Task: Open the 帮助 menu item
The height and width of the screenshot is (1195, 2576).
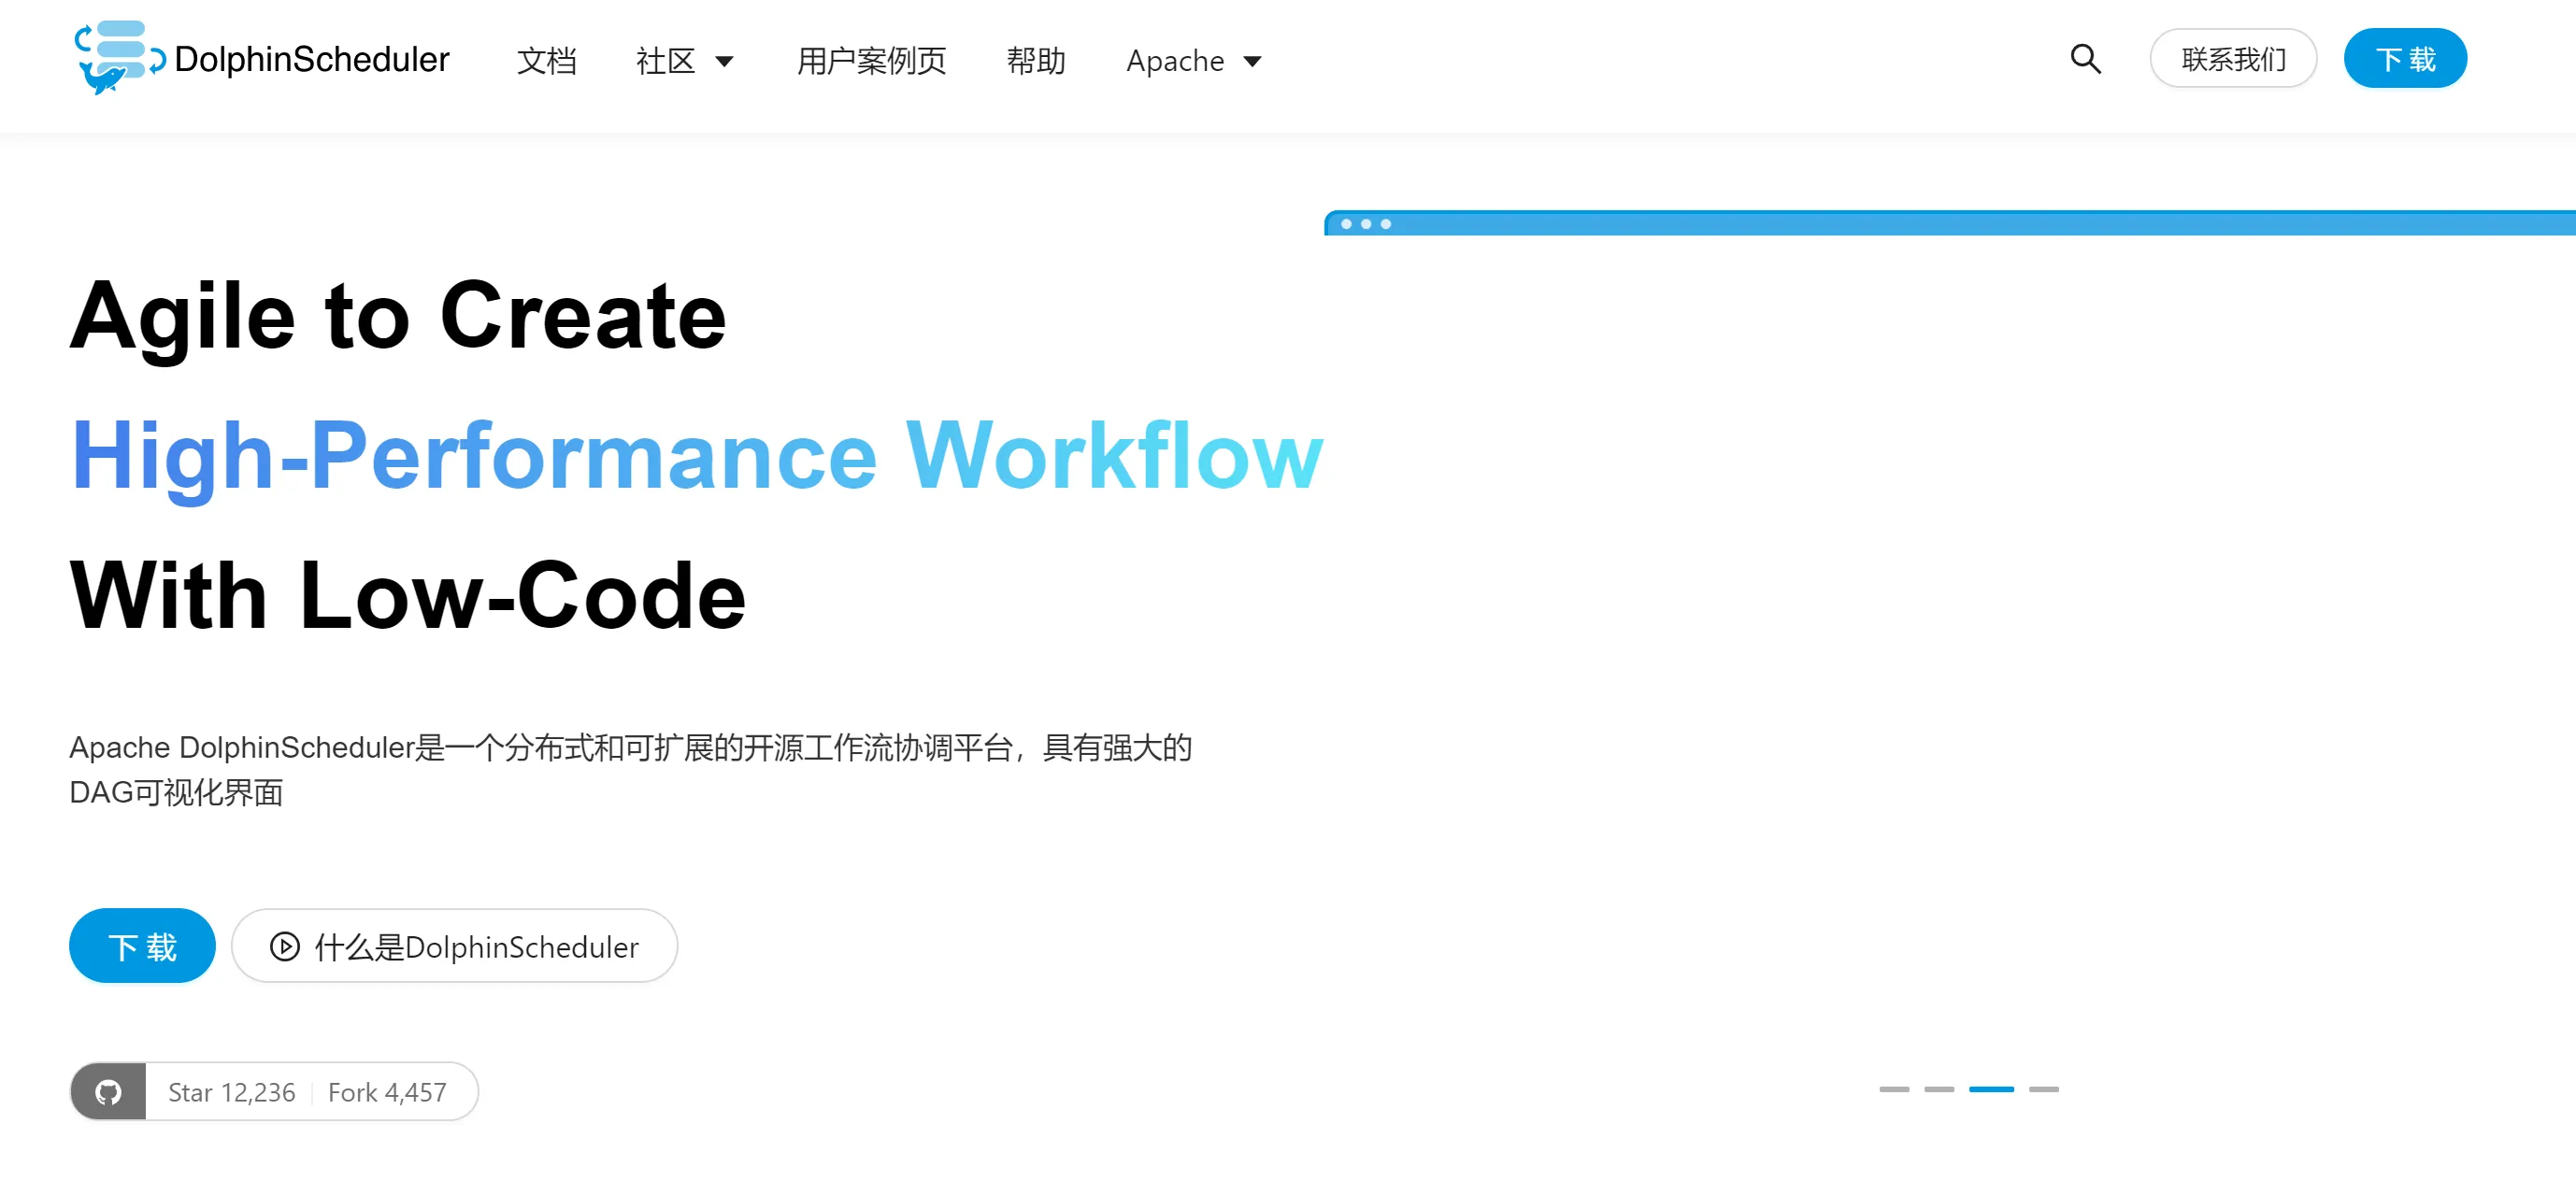Action: (1036, 60)
